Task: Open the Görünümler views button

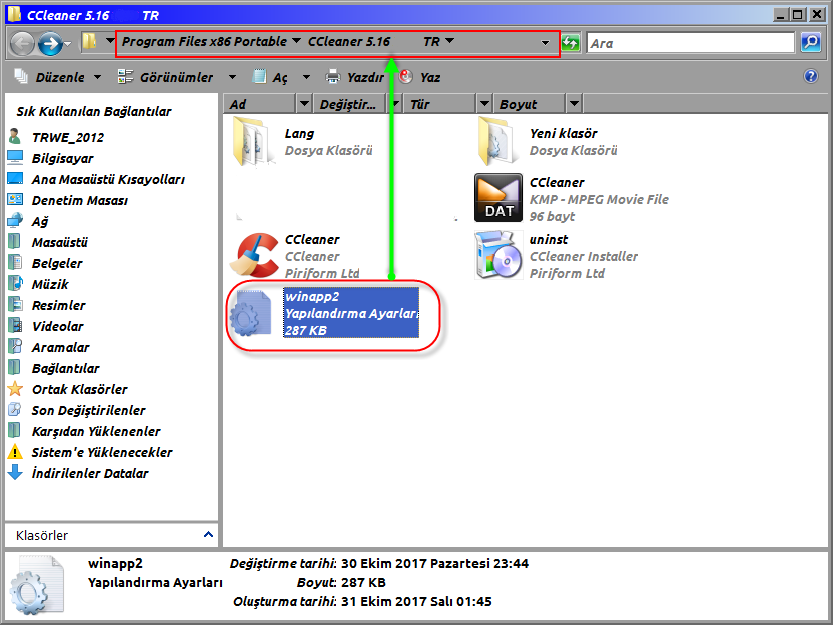Action: coord(166,77)
